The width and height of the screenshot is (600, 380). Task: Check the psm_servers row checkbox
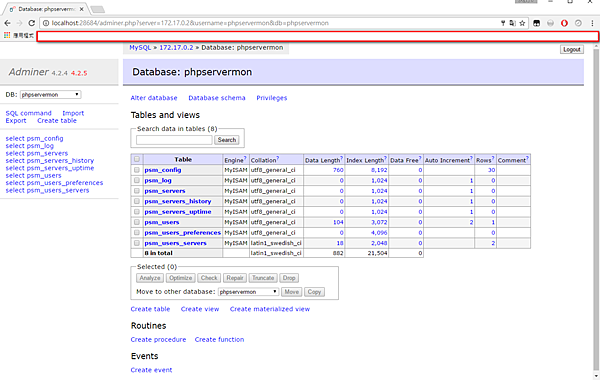[x=137, y=191]
